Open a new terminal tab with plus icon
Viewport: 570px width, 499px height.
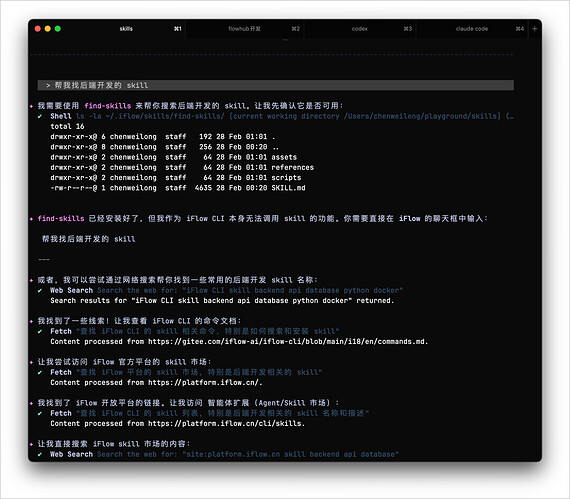(534, 29)
